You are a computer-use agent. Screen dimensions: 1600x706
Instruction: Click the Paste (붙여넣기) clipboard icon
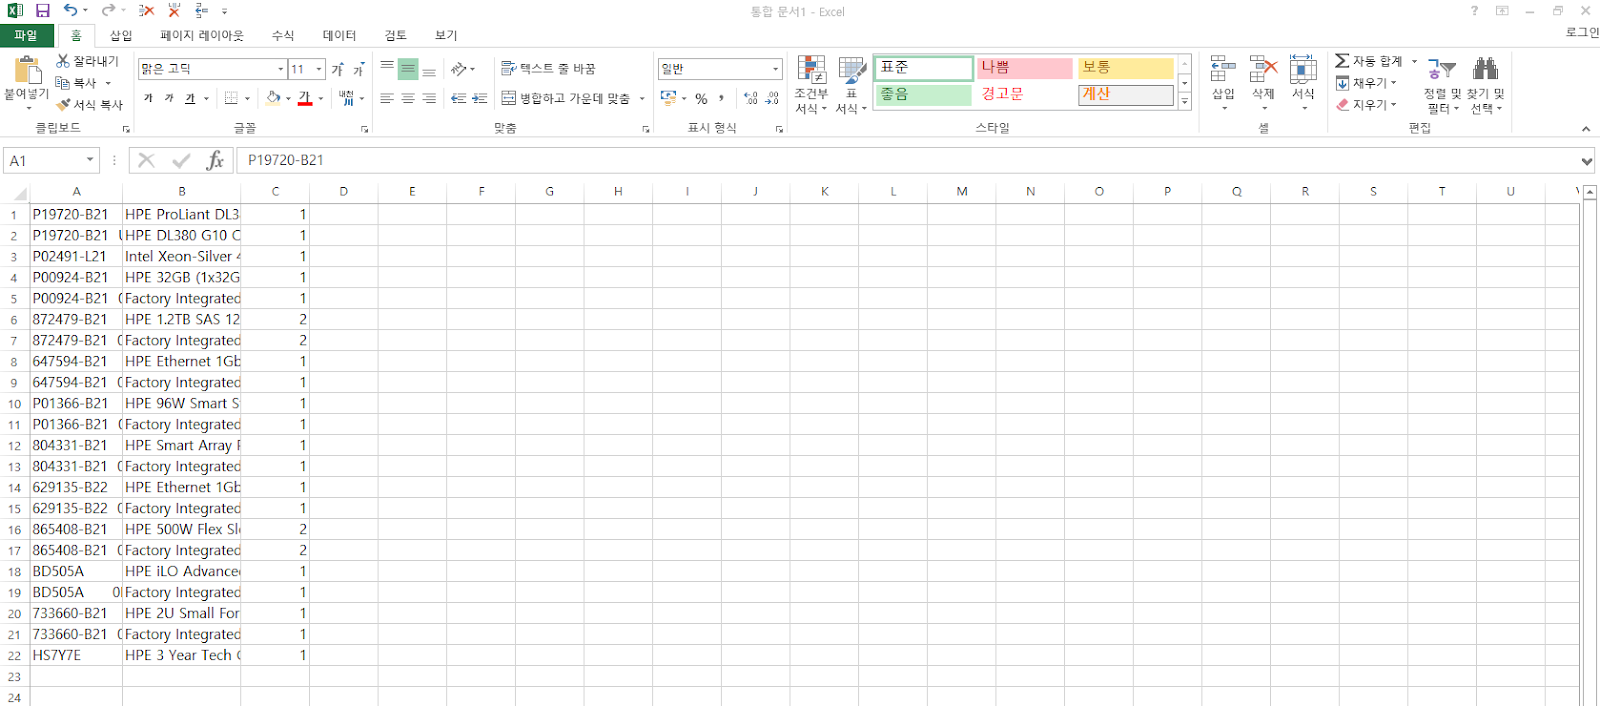[27, 70]
